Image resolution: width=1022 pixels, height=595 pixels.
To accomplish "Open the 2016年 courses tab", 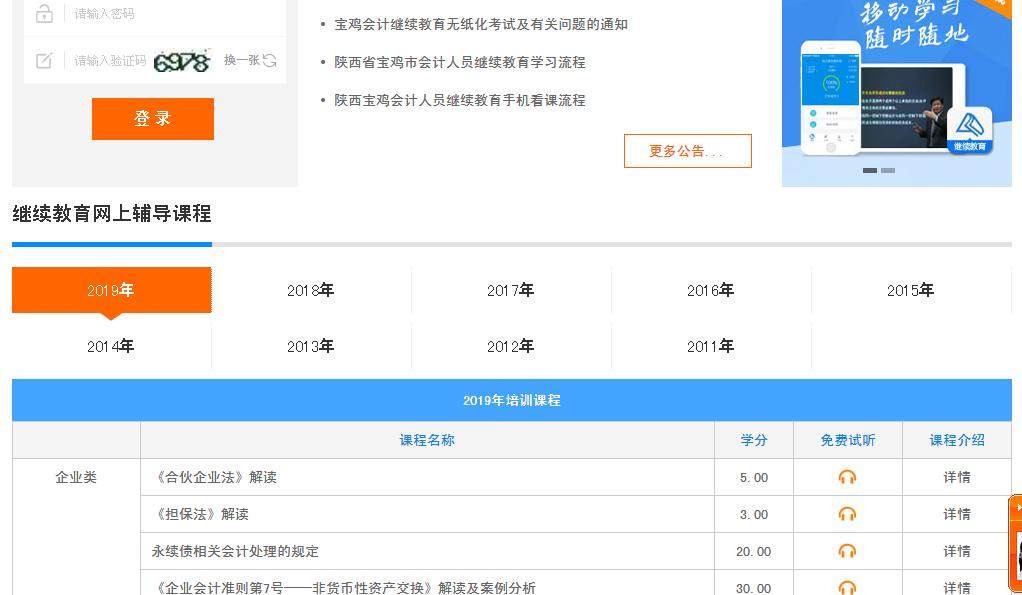I will click(711, 290).
